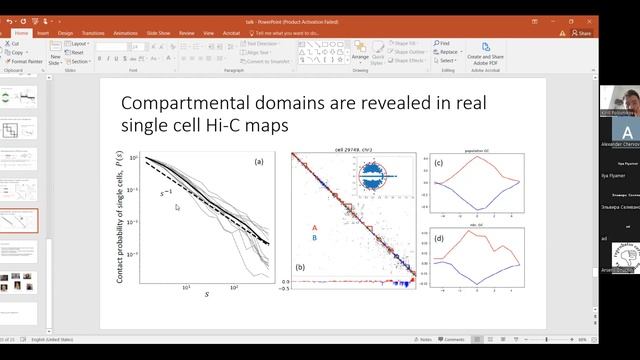Select the slide thumbnail with photo grid
640x360 pixels.
pyautogui.click(x=18, y=282)
